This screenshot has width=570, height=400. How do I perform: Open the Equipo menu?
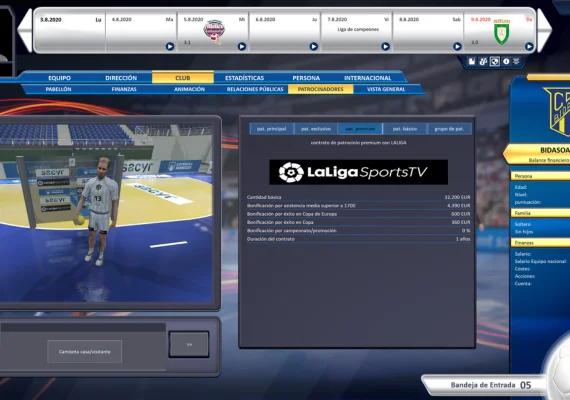click(x=60, y=78)
